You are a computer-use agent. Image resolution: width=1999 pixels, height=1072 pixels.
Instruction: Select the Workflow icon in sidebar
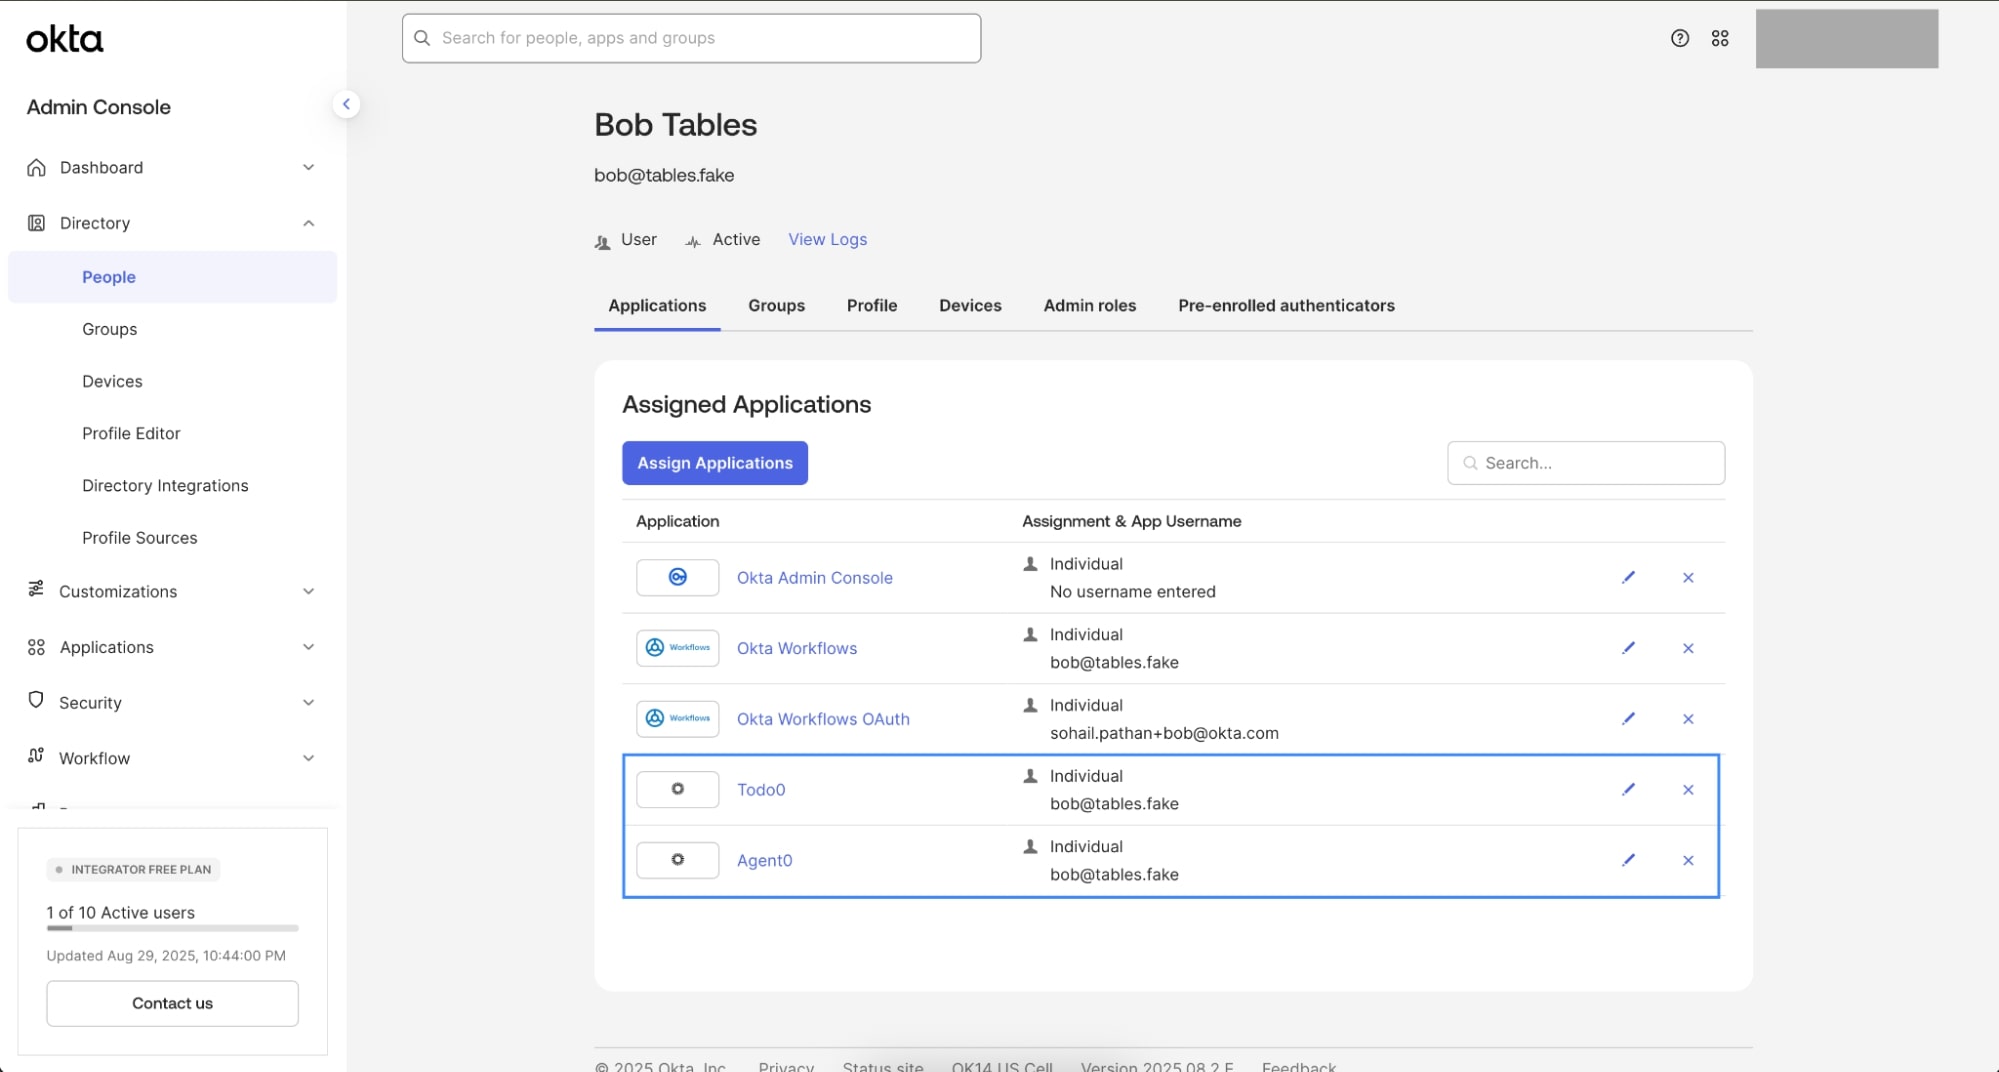[x=36, y=757]
